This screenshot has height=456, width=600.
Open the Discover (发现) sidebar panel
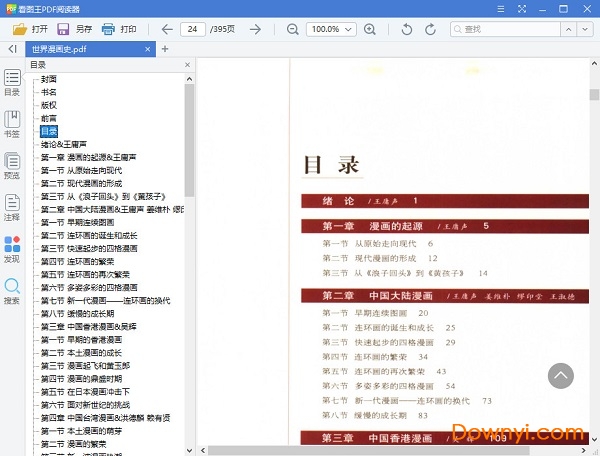pyautogui.click(x=12, y=250)
